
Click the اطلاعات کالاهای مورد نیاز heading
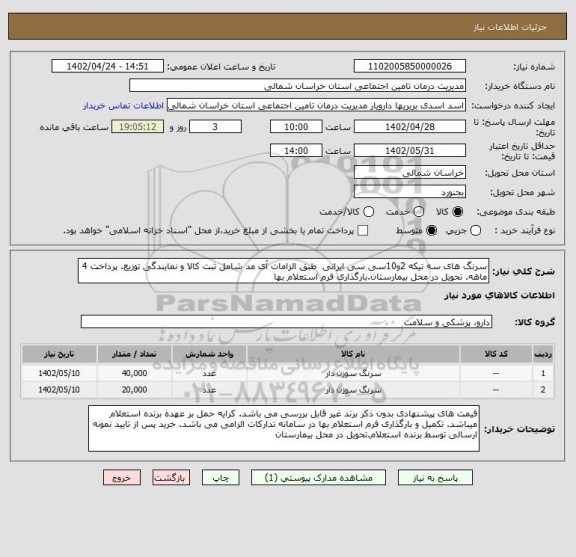500,296
